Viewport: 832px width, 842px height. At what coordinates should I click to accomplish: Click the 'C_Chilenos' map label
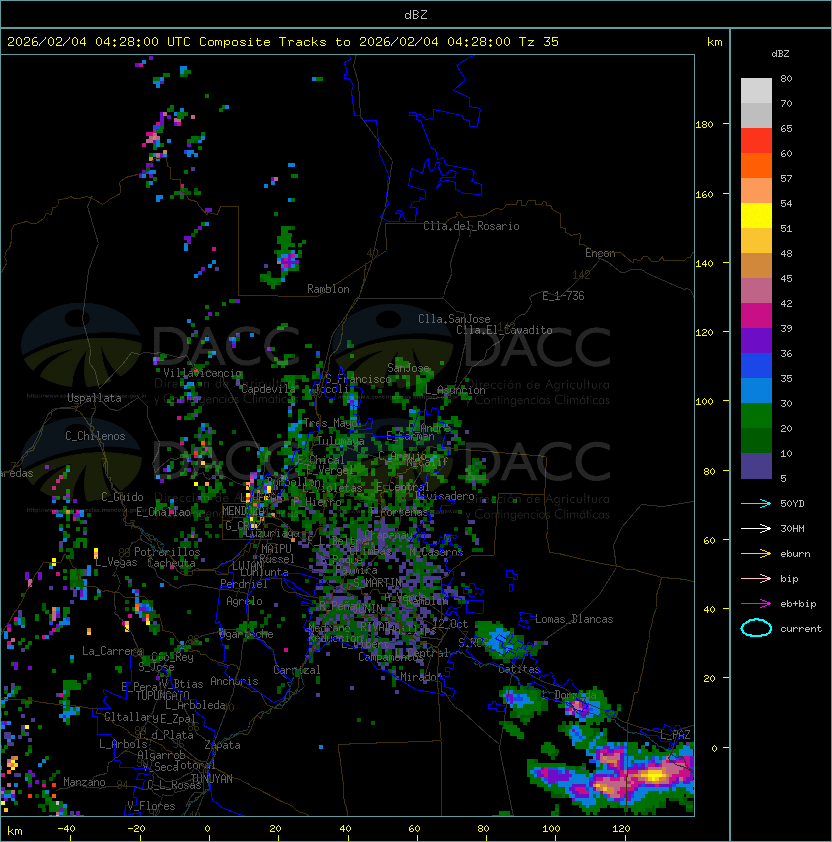[95, 436]
